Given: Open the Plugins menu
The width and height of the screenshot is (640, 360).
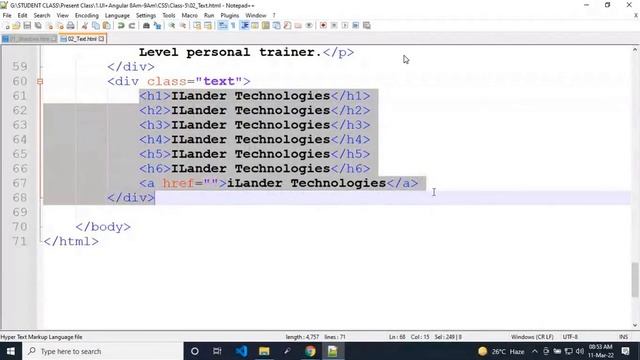Looking at the screenshot, I should [x=230, y=16].
